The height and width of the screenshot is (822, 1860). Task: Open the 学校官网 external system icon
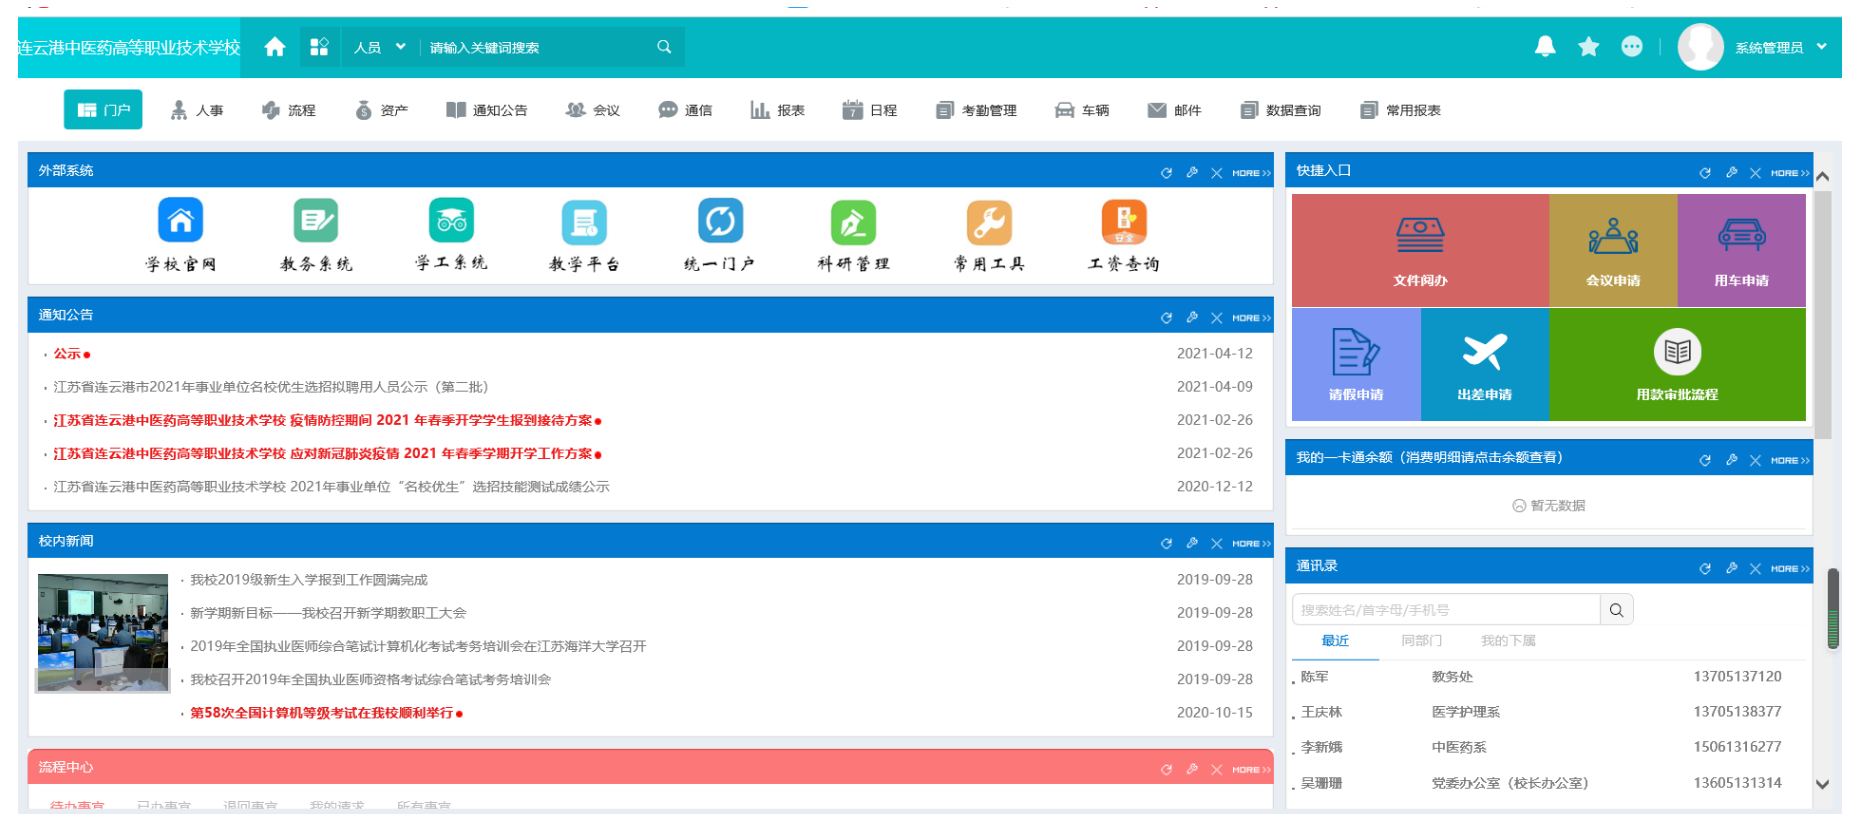point(181,221)
